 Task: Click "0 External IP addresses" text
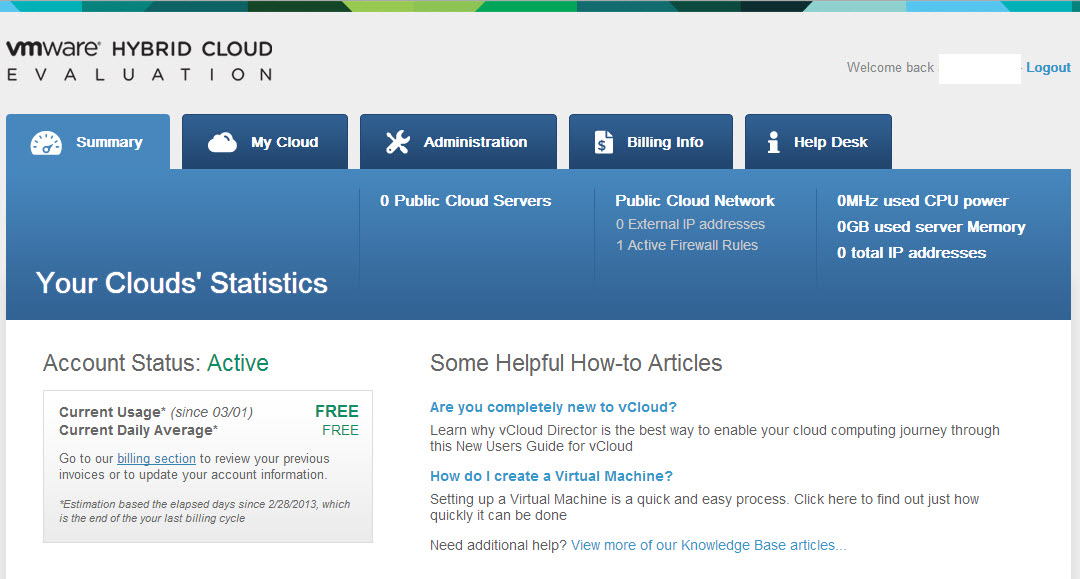pyautogui.click(x=690, y=224)
